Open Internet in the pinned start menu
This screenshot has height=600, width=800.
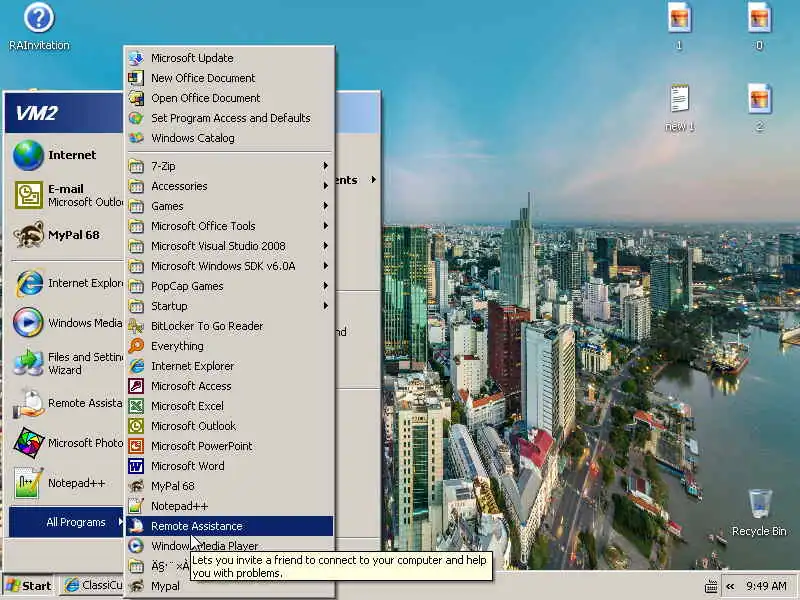click(x=65, y=155)
